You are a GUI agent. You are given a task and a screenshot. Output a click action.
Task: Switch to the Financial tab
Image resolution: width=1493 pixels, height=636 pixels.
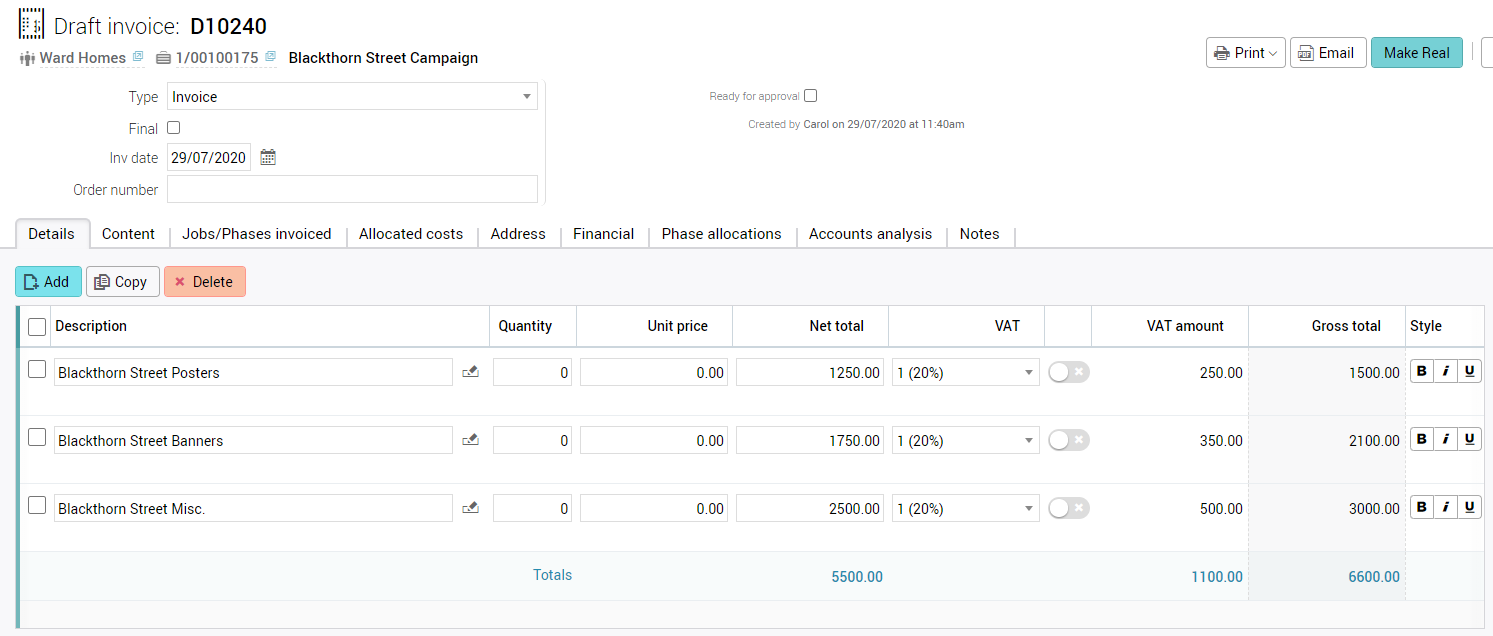click(603, 234)
